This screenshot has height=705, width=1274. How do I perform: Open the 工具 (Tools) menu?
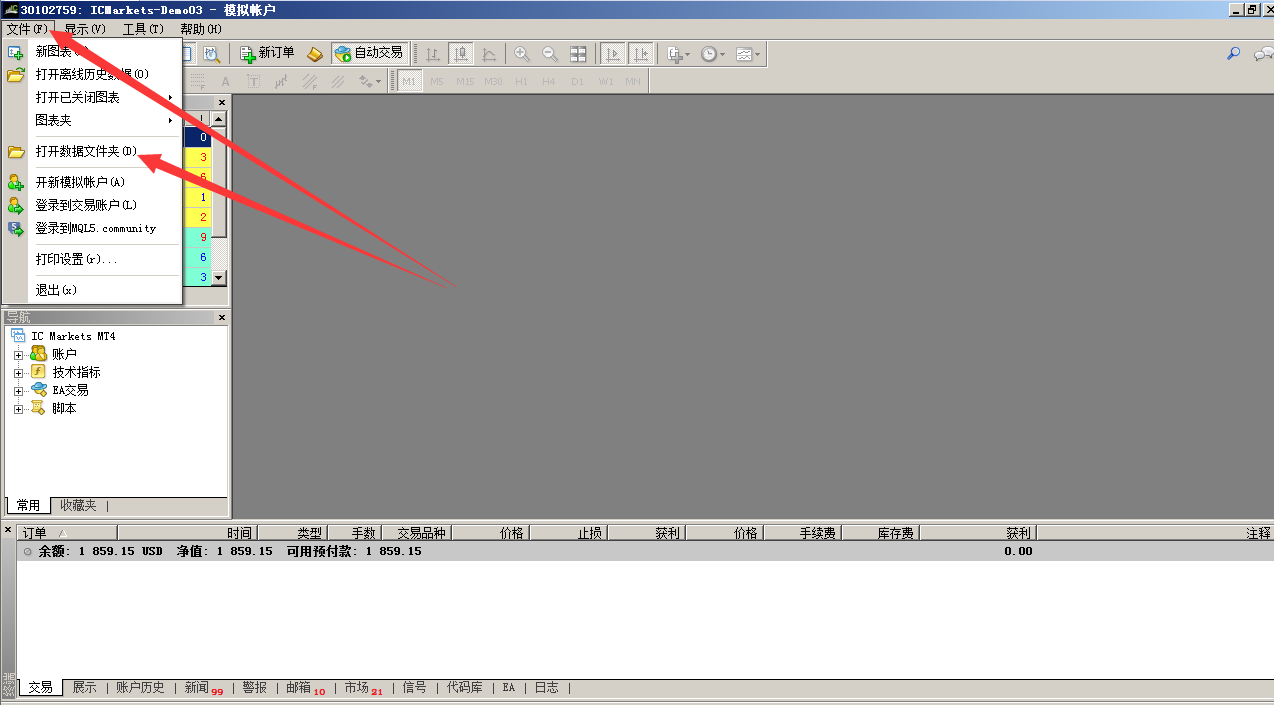(x=143, y=29)
